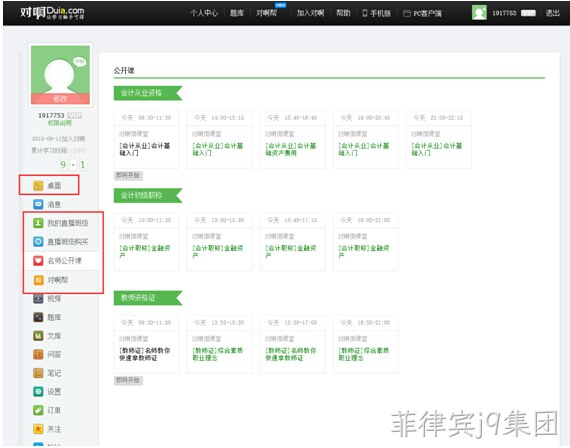Open the 21:00-22:15 会计从业 course card

click(439, 139)
